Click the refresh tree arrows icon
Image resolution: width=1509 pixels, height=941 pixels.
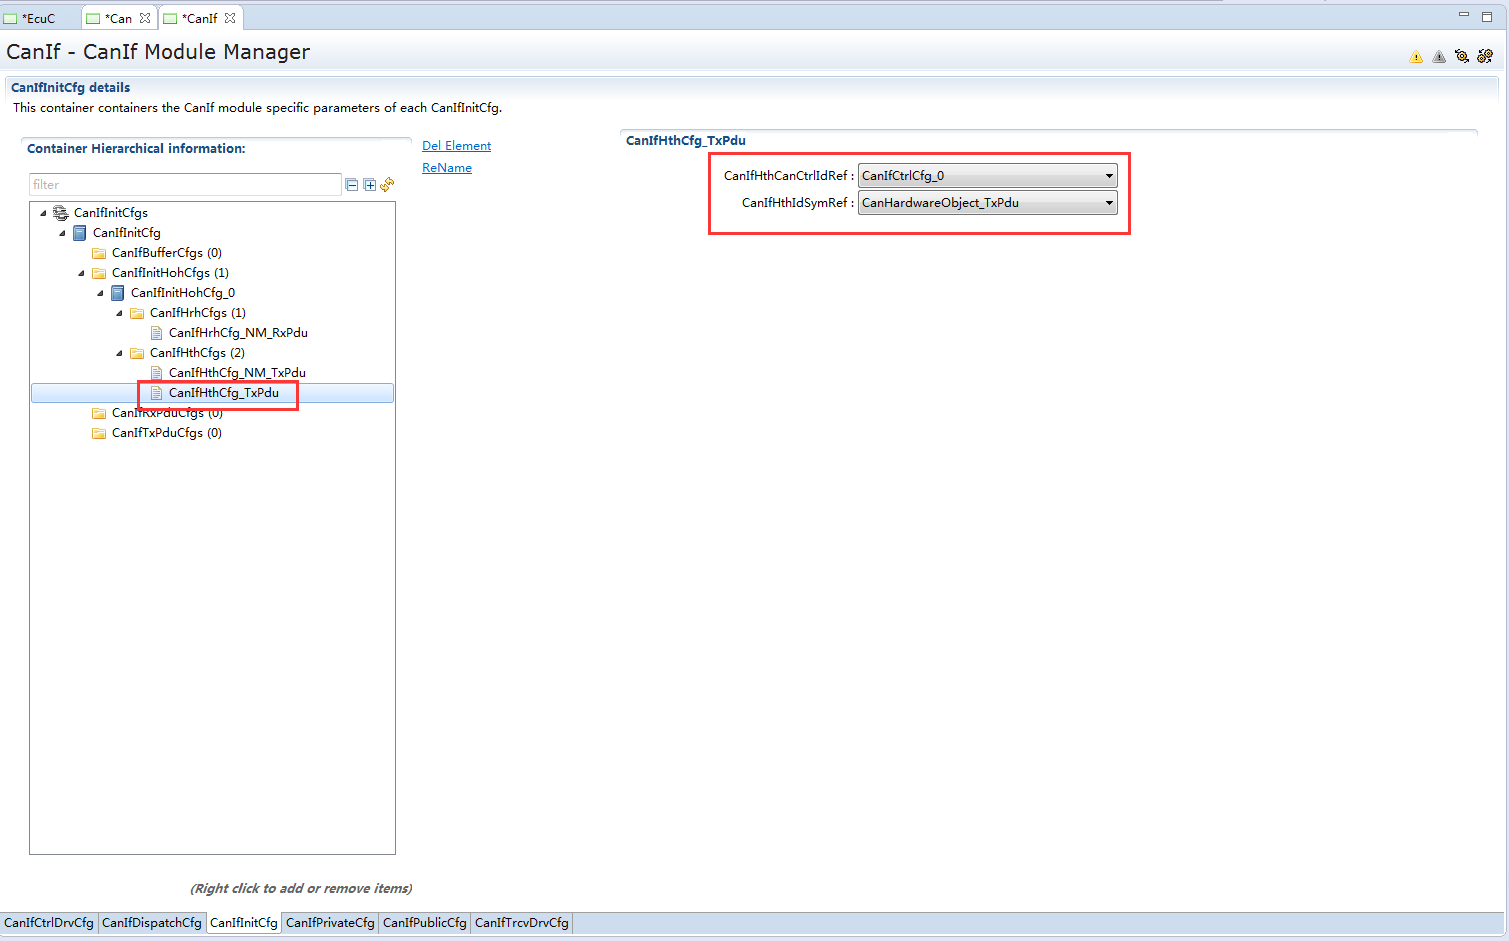(387, 184)
